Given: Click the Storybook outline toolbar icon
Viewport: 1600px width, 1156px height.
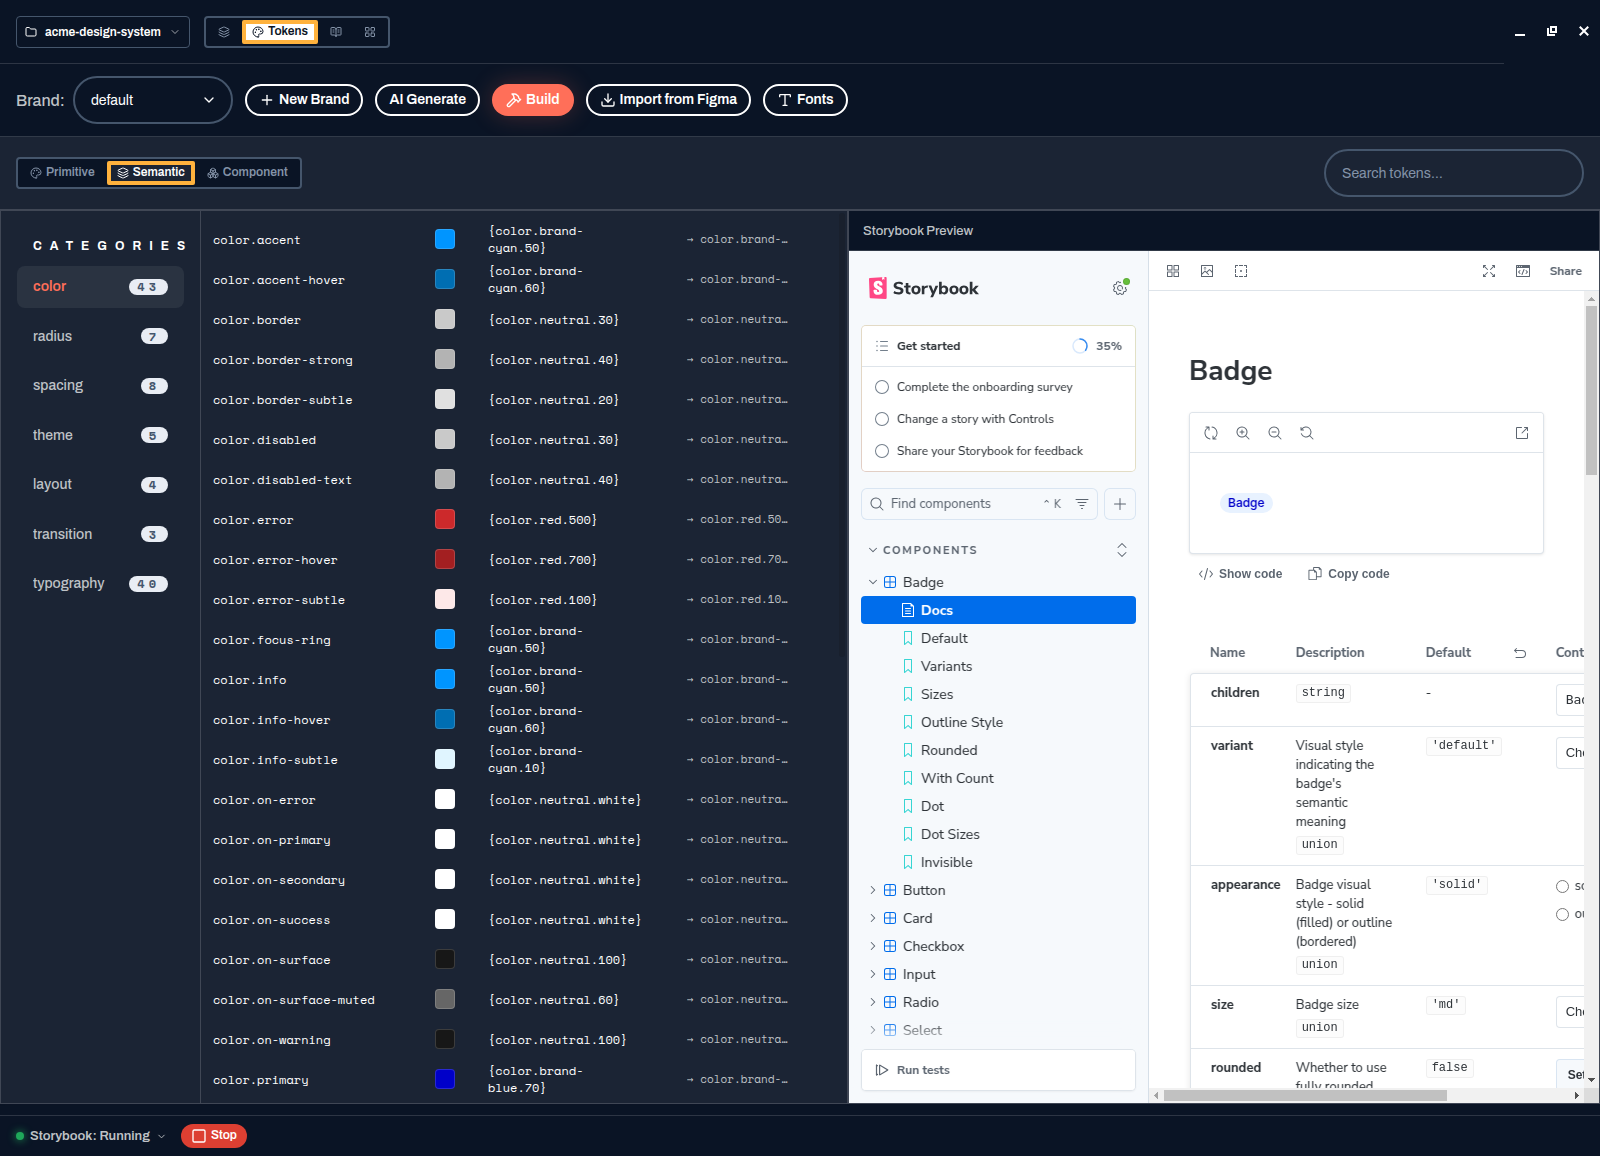Looking at the screenshot, I should [1241, 271].
